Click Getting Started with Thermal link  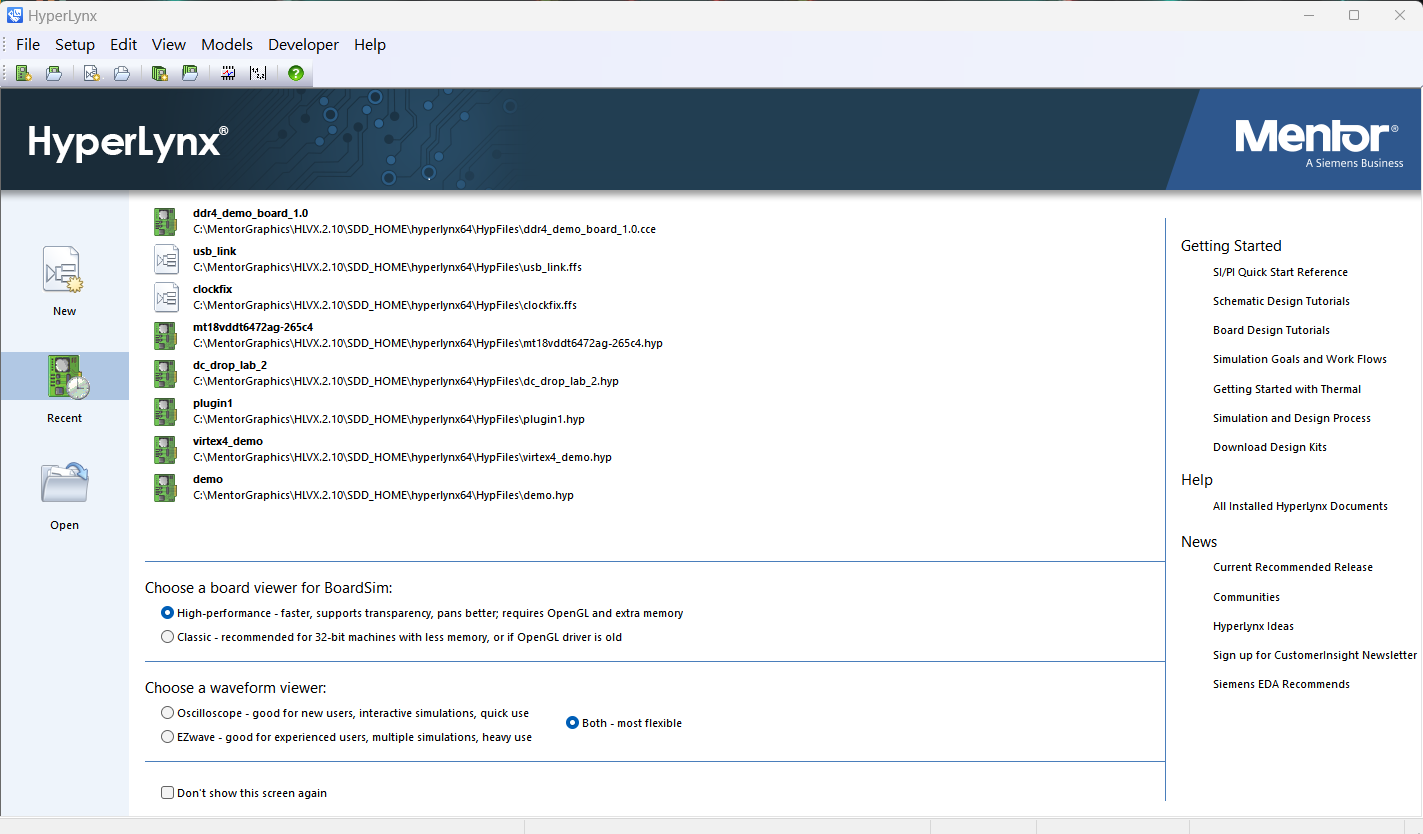click(1287, 389)
